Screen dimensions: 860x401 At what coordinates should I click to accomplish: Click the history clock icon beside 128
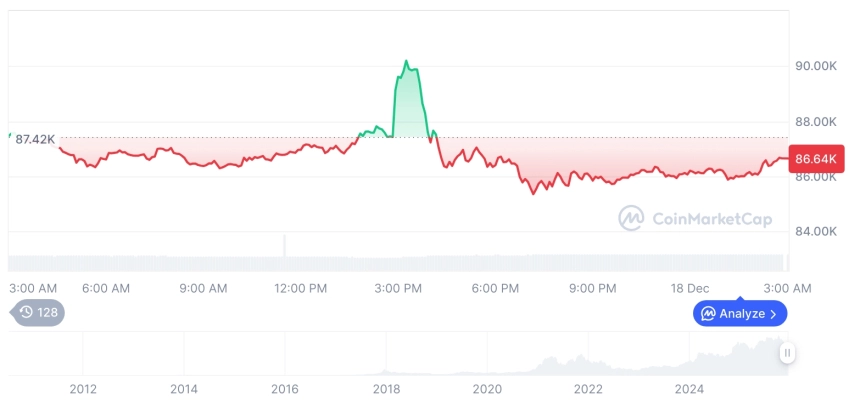(x=26, y=313)
